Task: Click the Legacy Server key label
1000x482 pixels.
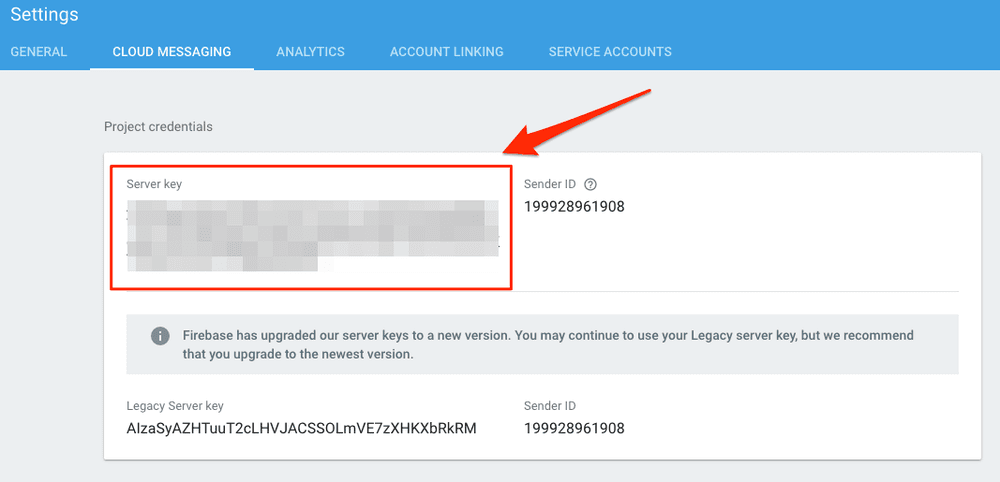Action: tap(175, 406)
